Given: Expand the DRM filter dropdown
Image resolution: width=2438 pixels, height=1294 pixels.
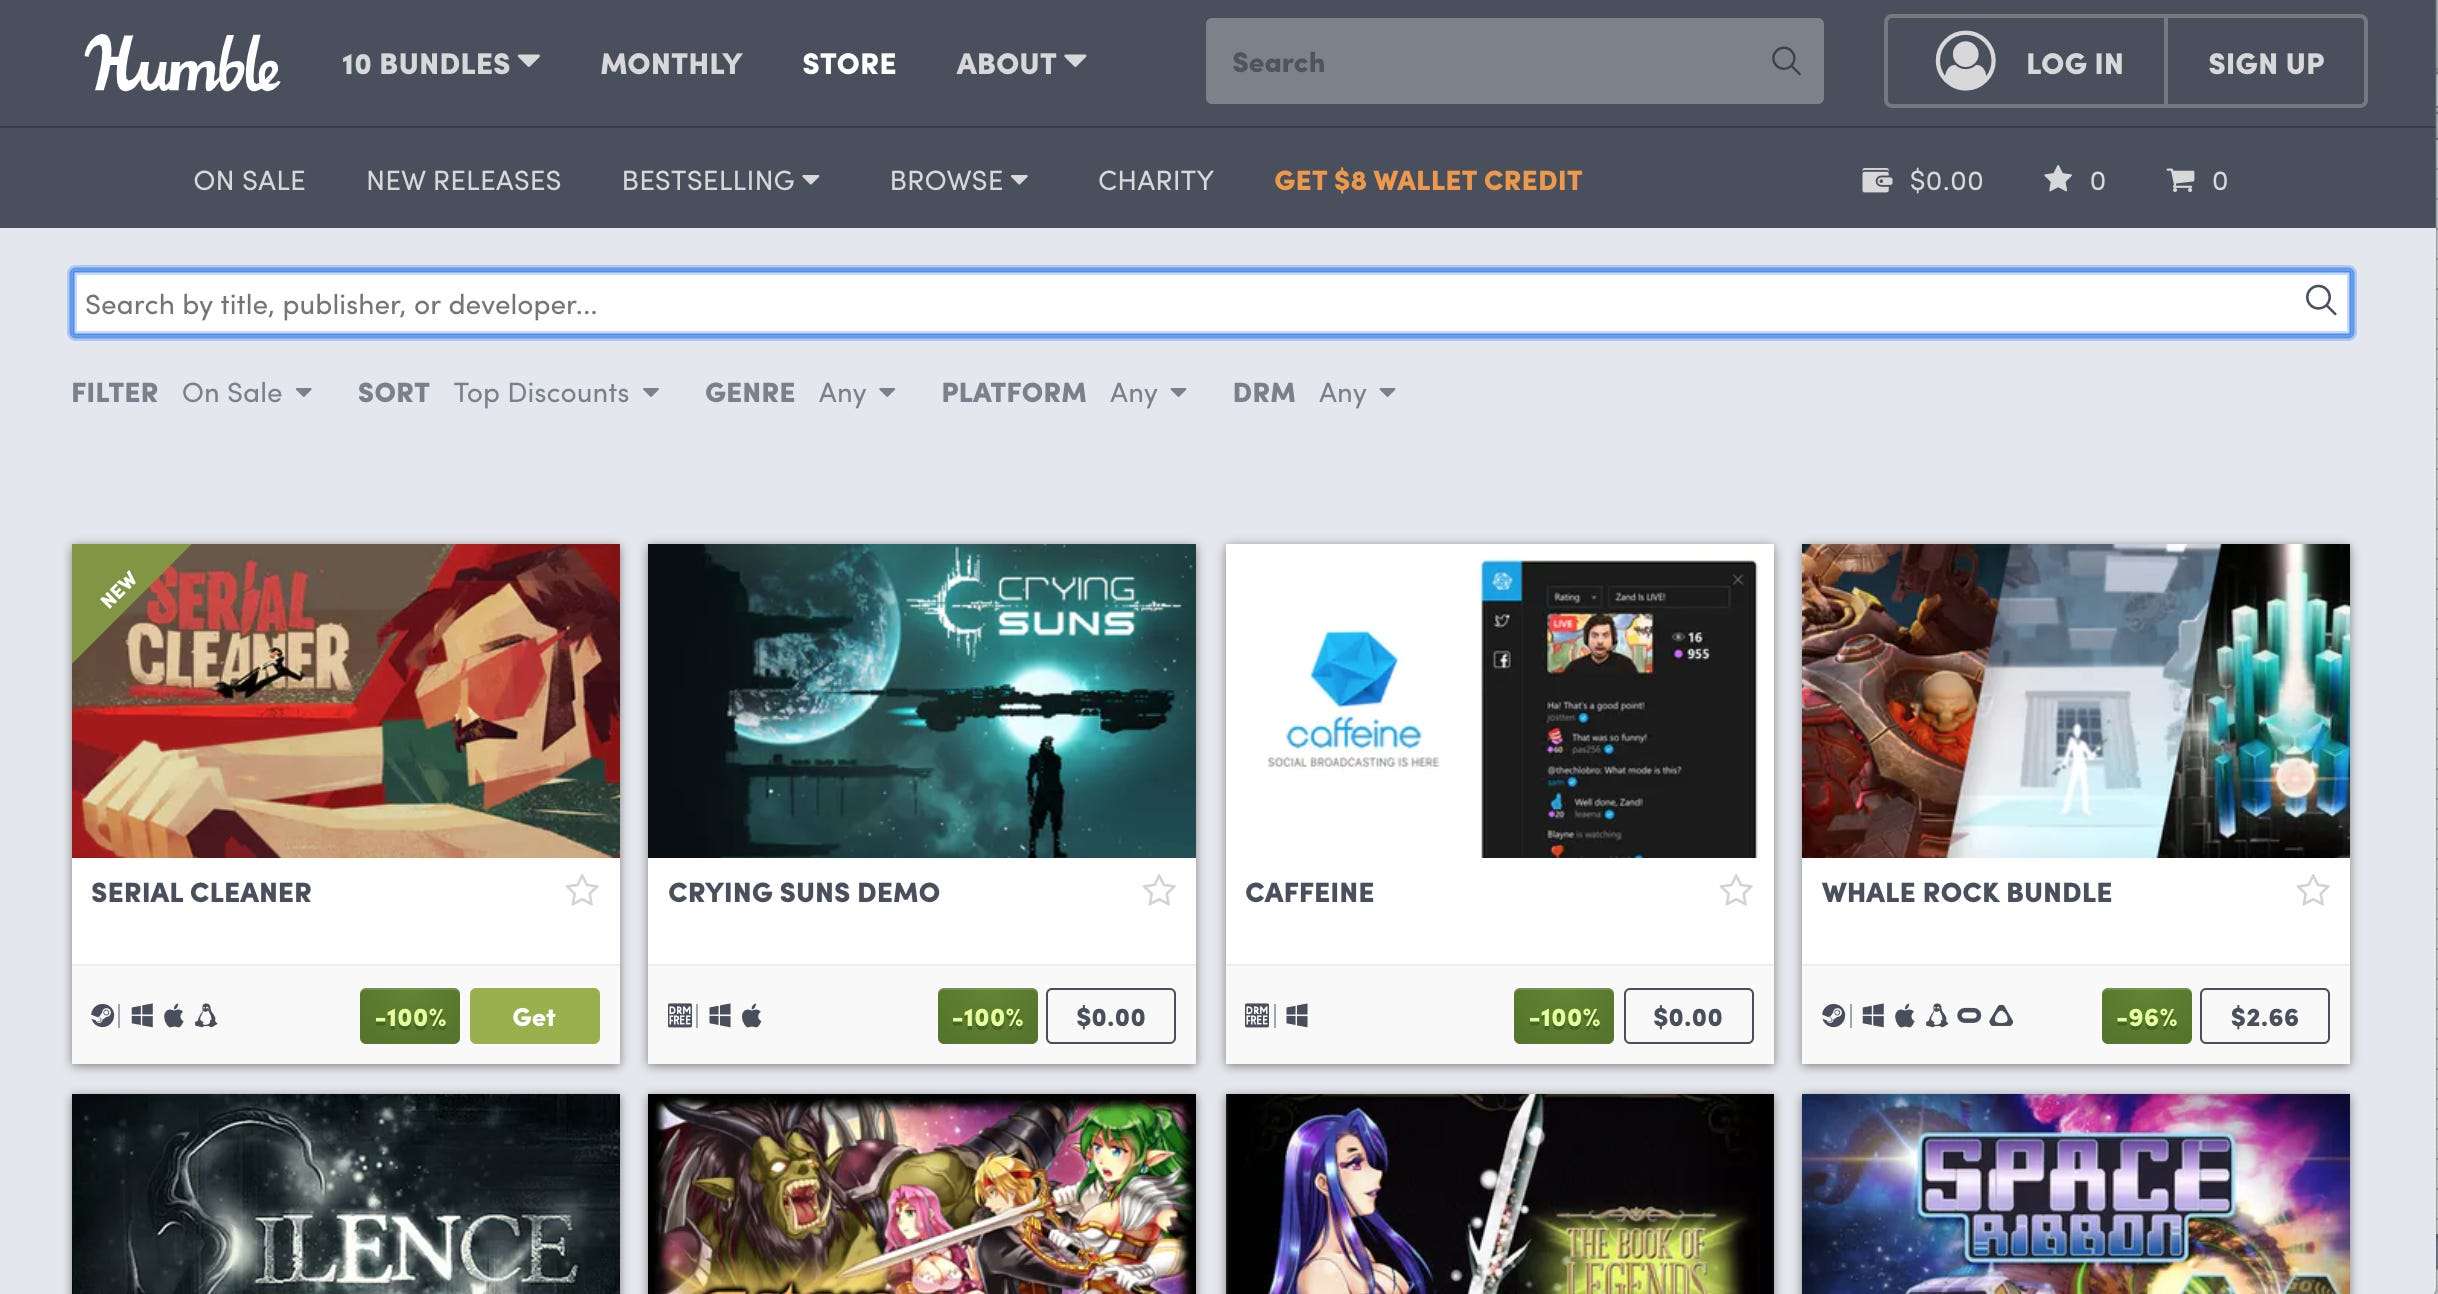Looking at the screenshot, I should tap(1356, 390).
